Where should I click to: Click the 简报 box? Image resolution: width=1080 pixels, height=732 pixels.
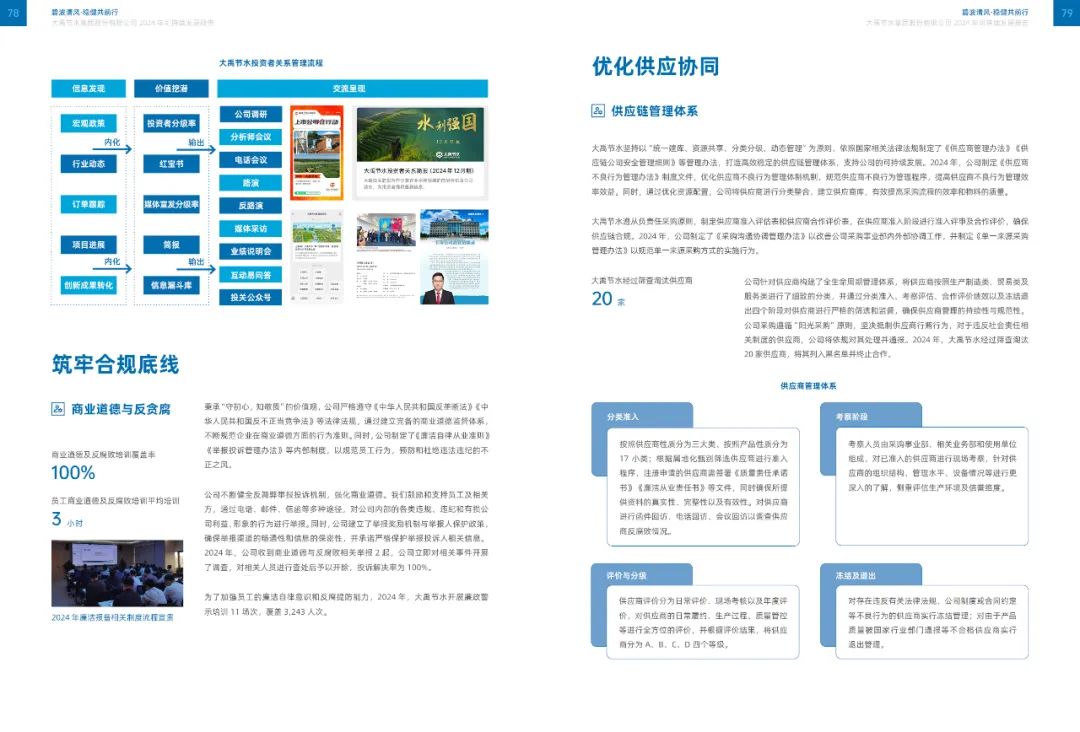(172, 245)
